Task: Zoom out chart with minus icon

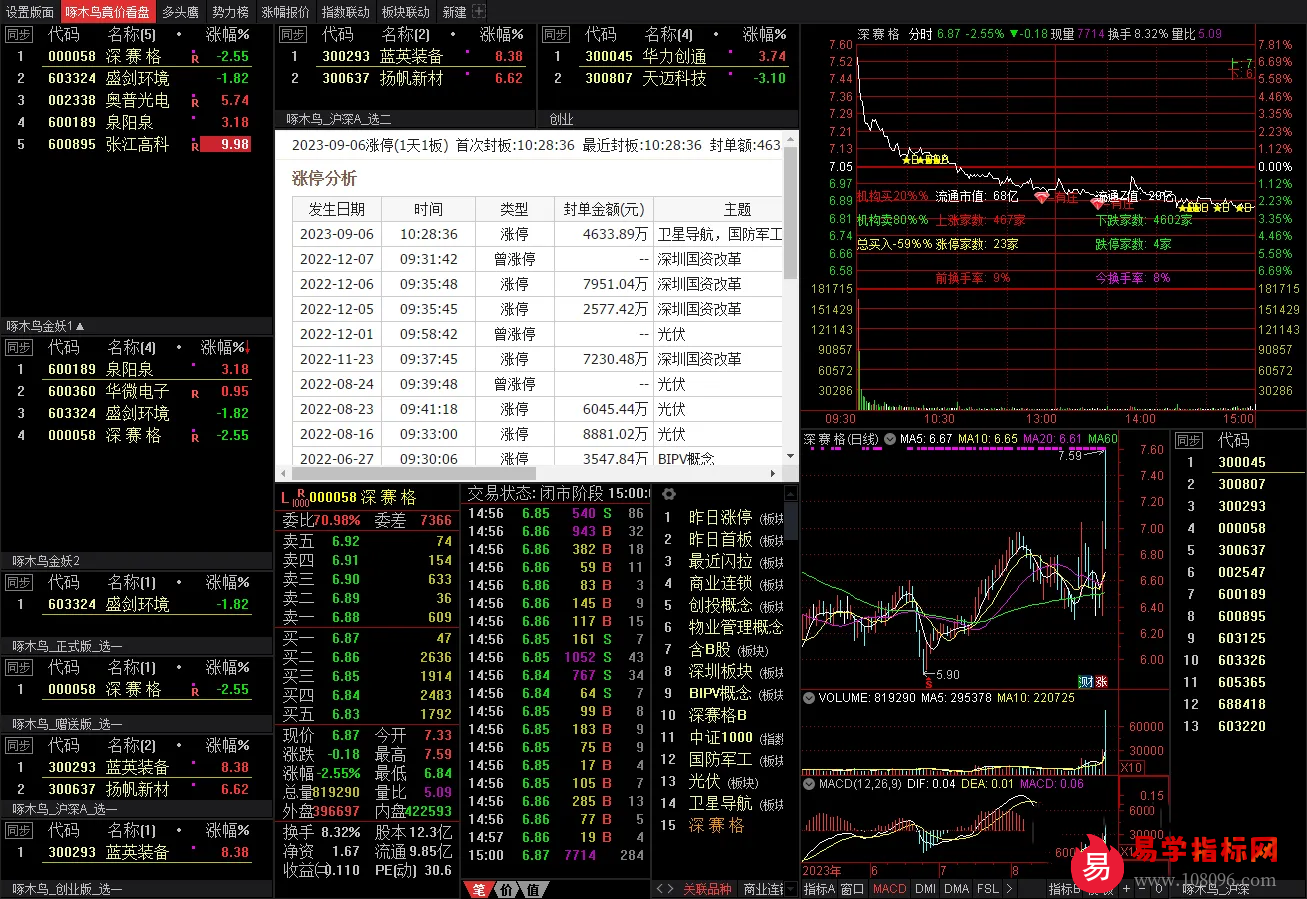Action: (x=1144, y=889)
